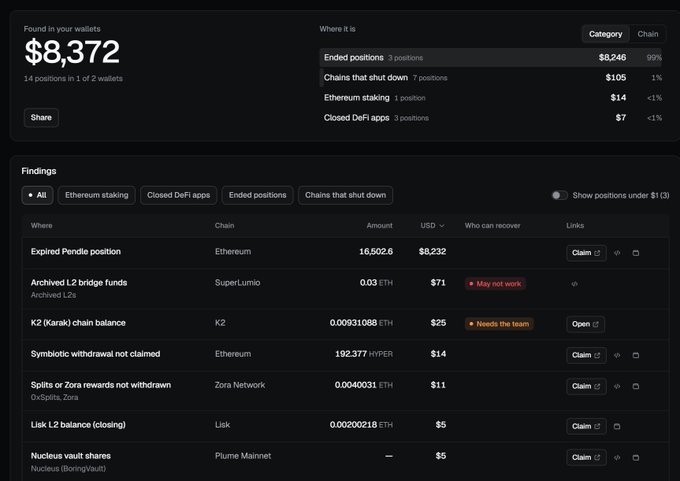Click the May not work status badge

pos(495,284)
